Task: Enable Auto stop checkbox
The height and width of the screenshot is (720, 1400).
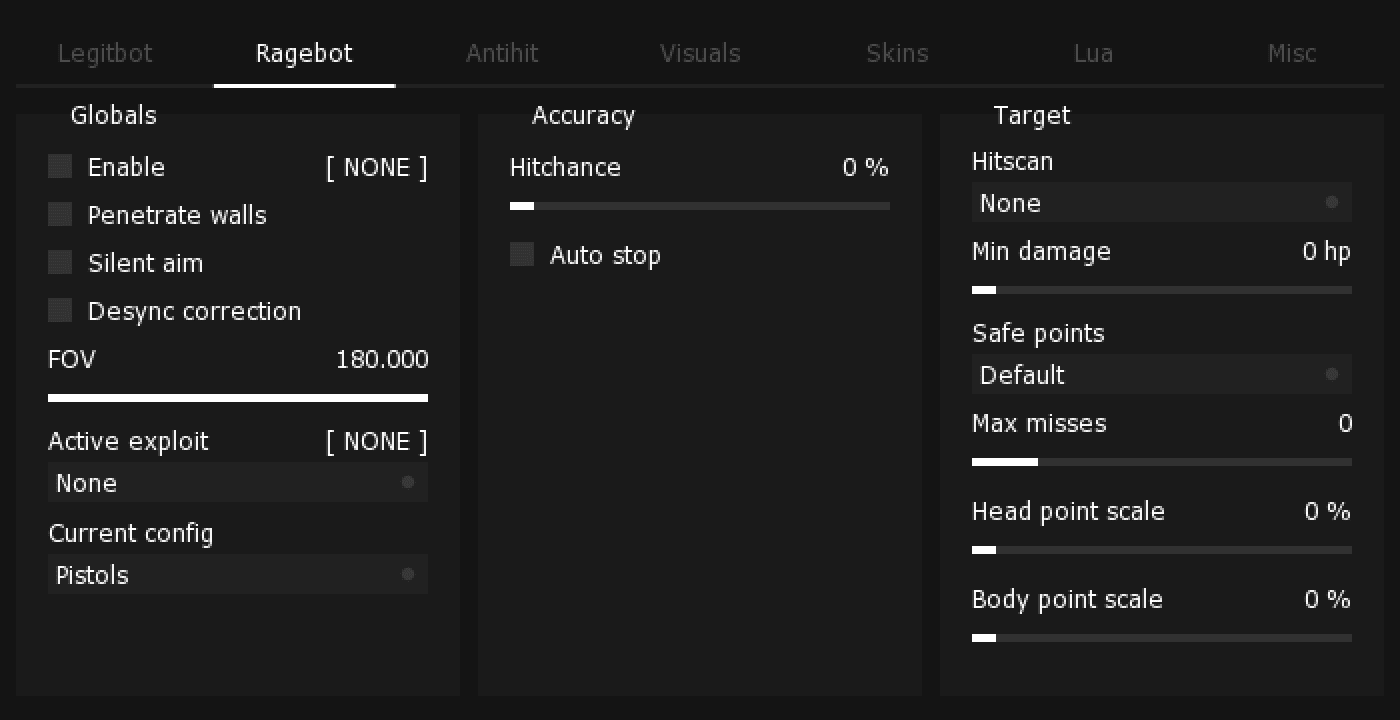Action: point(522,255)
